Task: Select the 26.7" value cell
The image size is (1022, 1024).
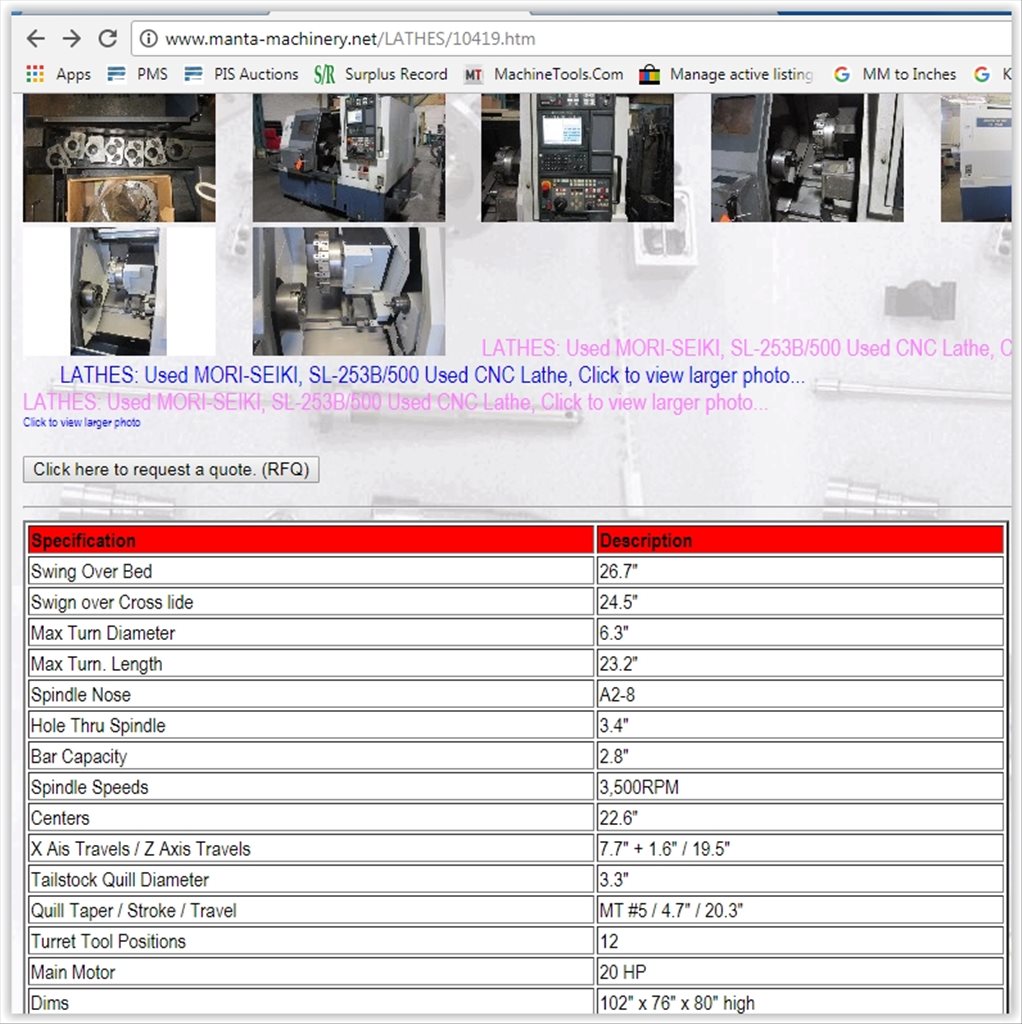Action: pyautogui.click(x=800, y=571)
